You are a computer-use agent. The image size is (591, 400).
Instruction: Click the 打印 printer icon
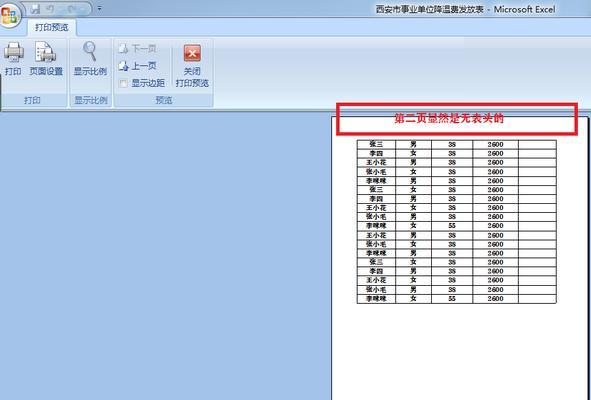point(14,52)
